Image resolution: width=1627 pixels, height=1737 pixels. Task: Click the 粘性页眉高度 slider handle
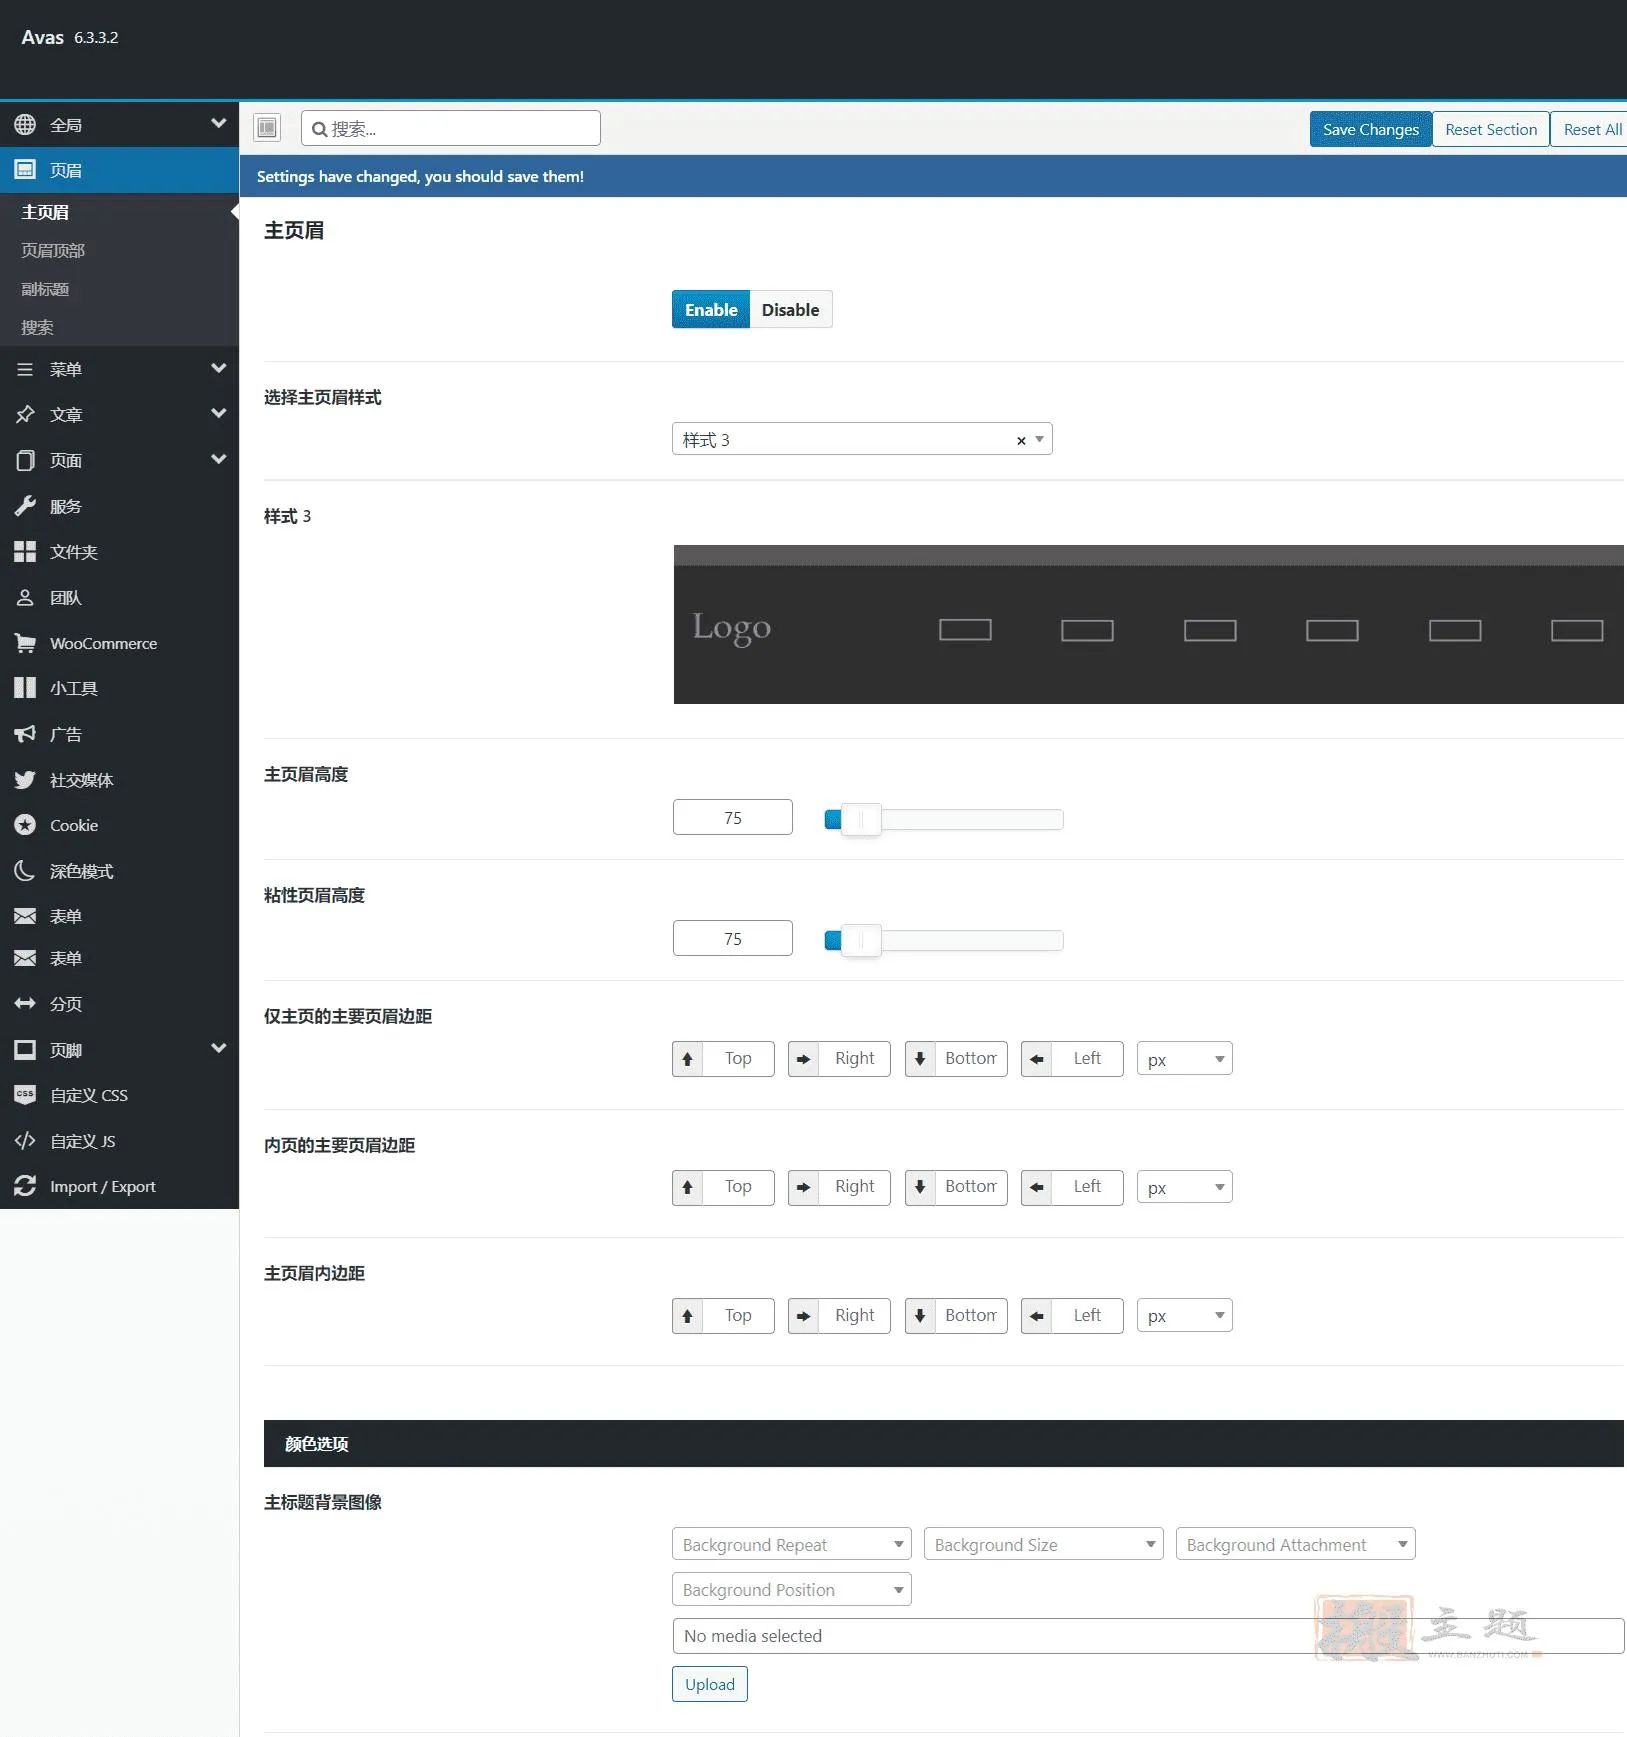click(860, 941)
